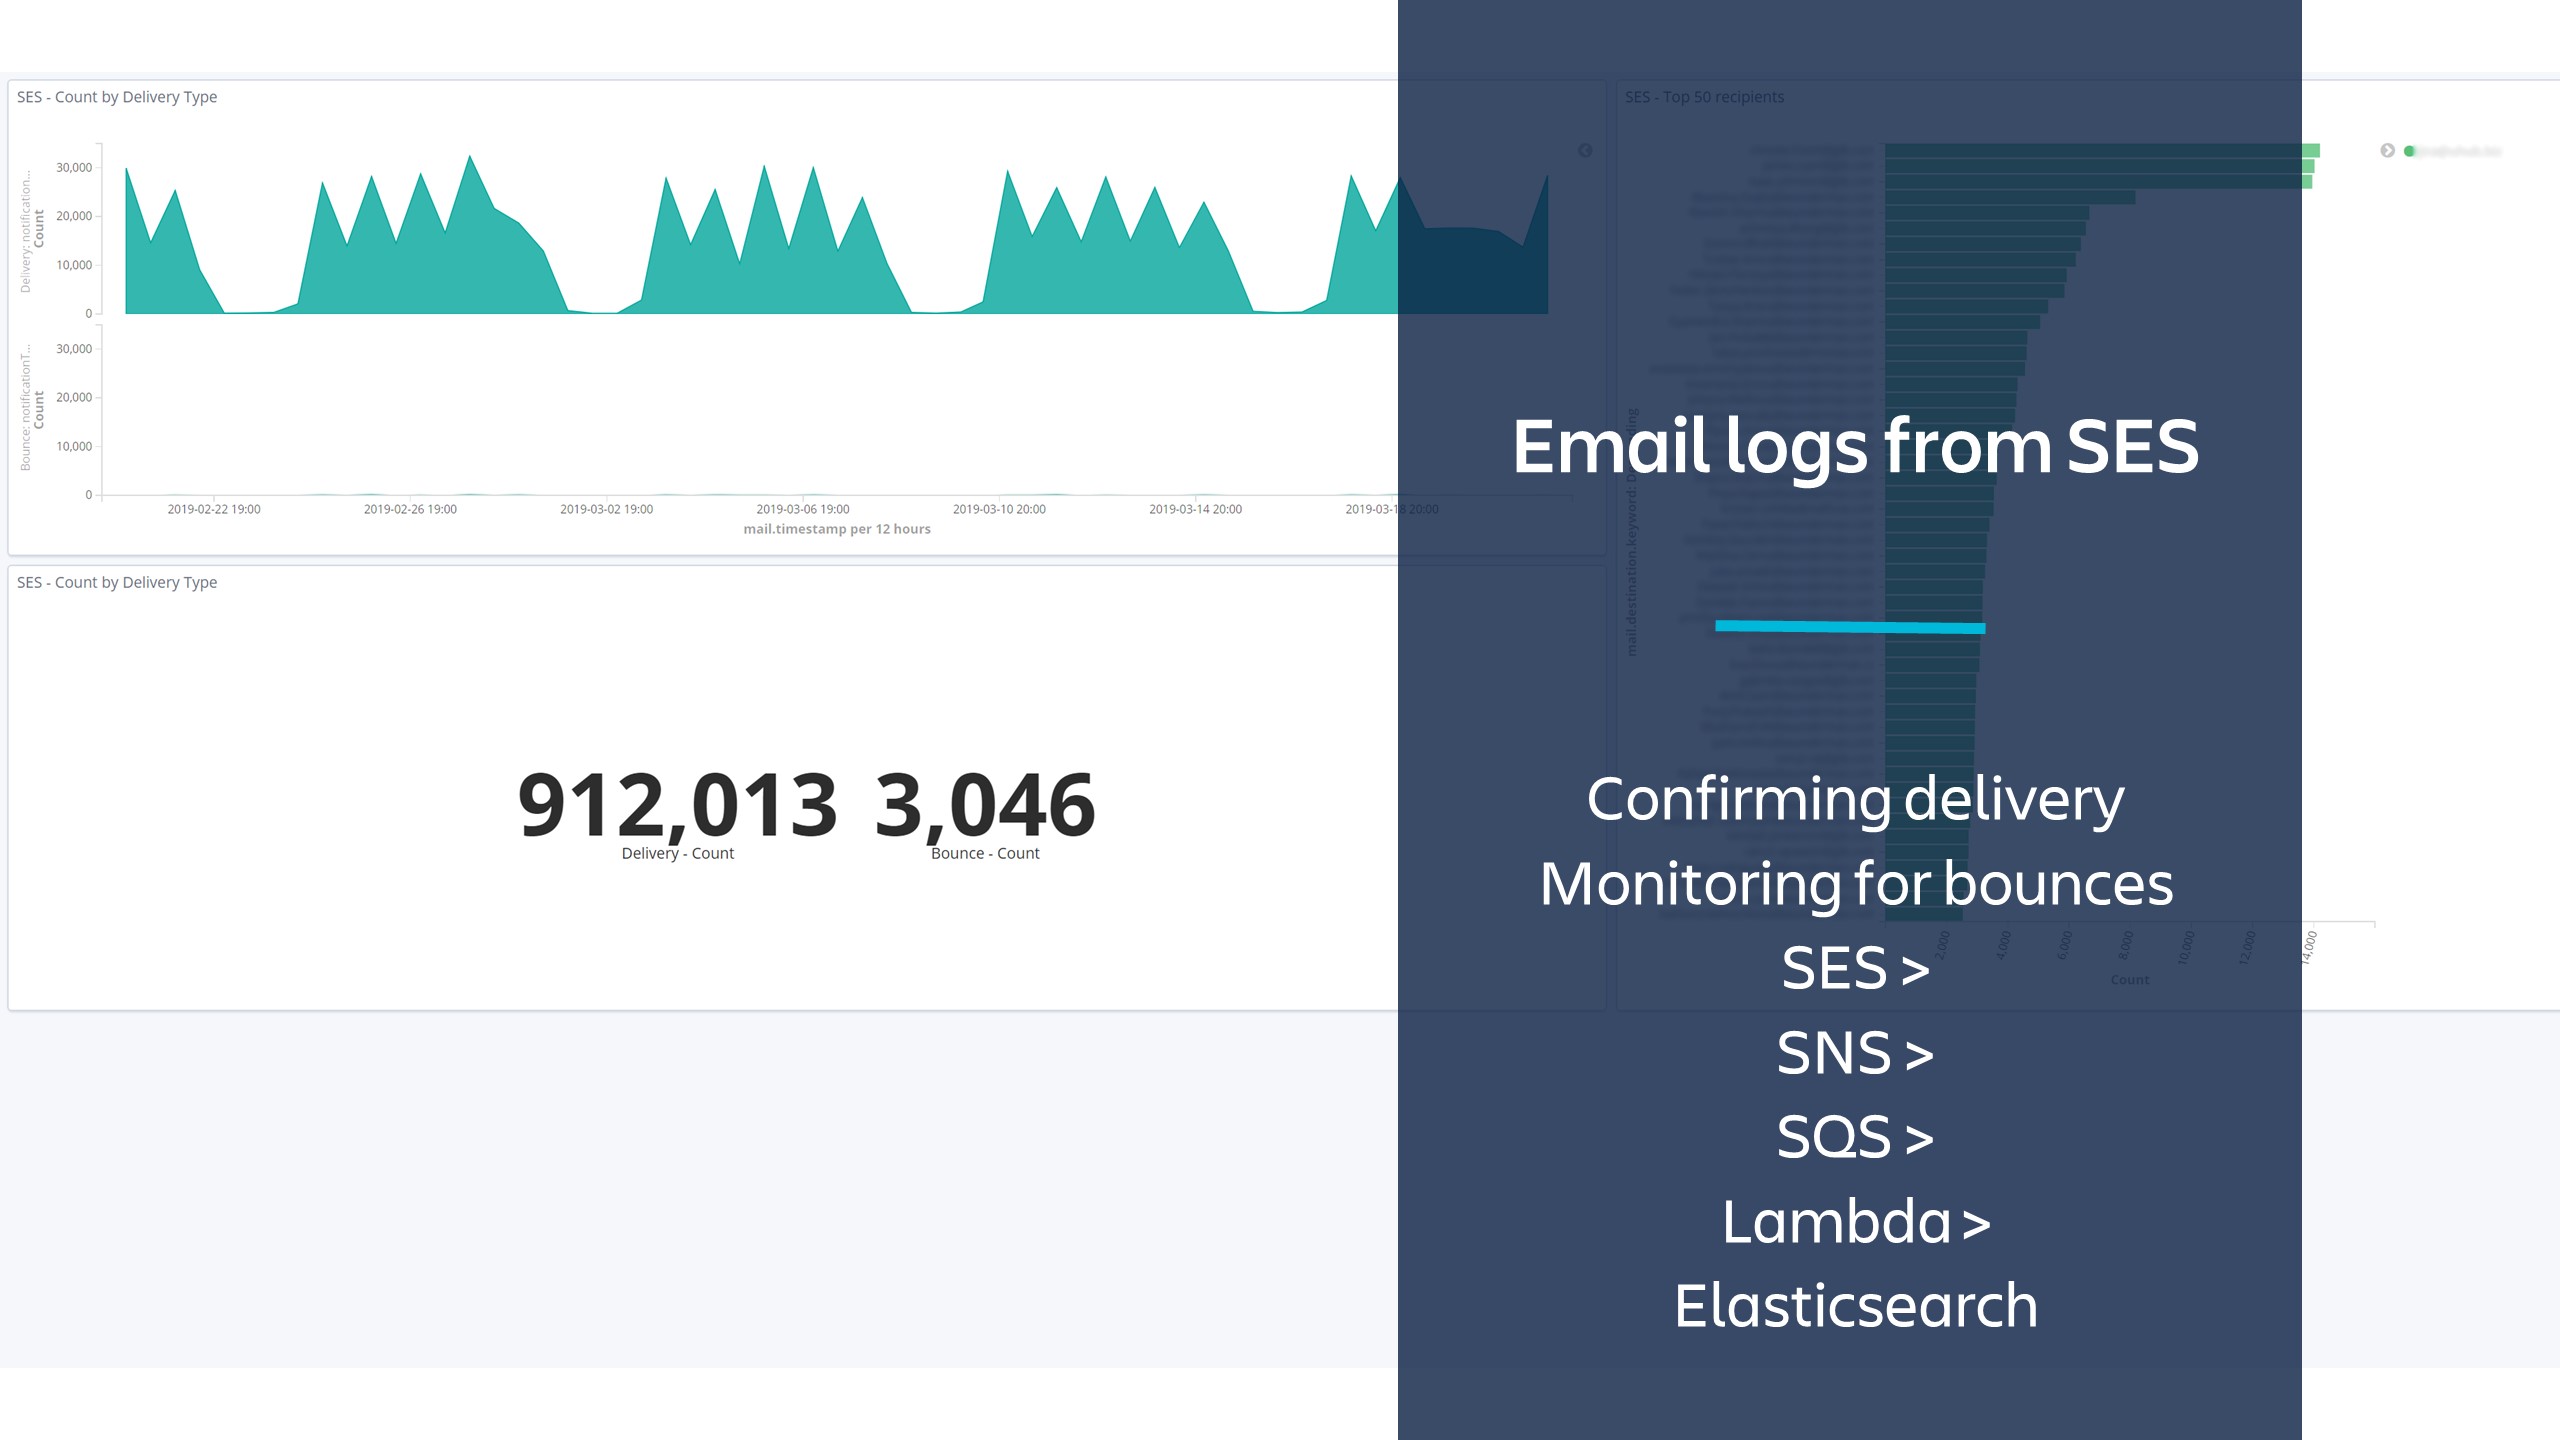Screen dimensions: 2560x1440
Task: Click the topmost bar in recipients chart
Action: [2102, 151]
